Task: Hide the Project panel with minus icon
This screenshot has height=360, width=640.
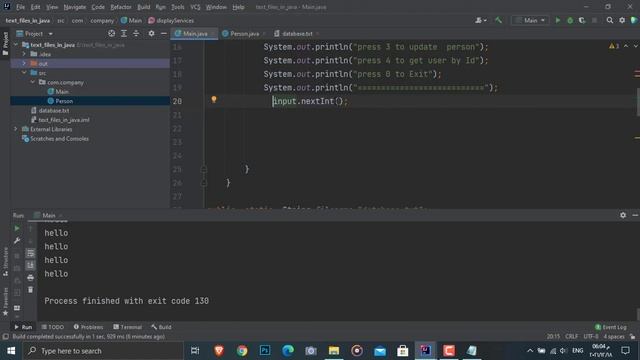Action: coord(164,33)
